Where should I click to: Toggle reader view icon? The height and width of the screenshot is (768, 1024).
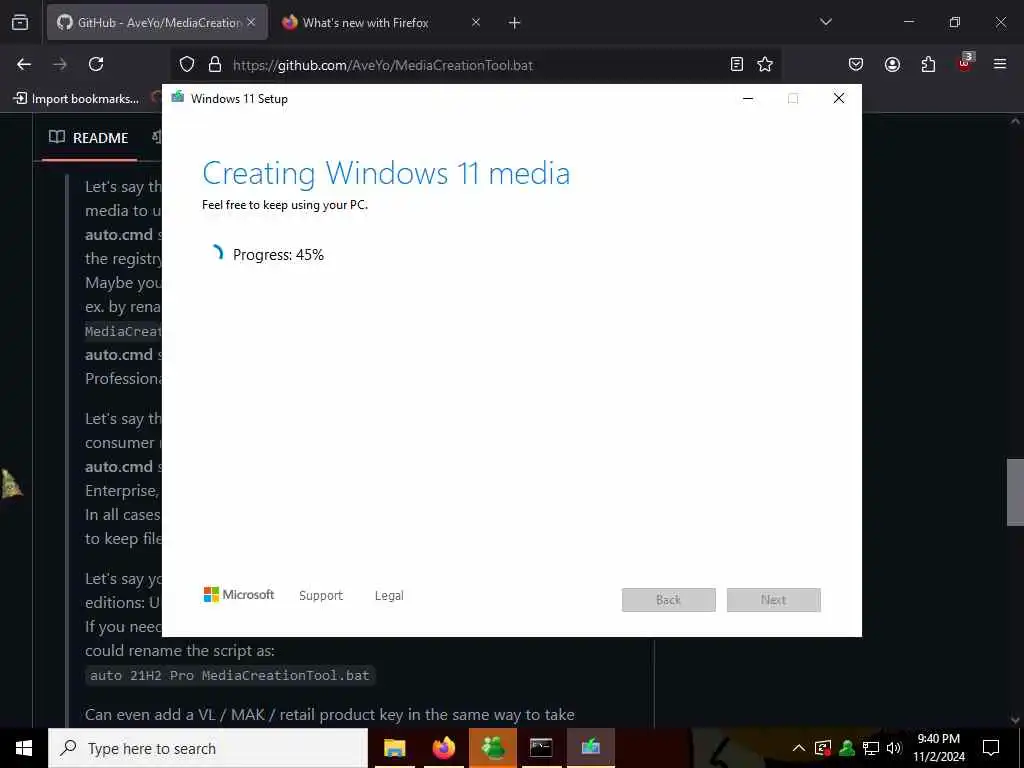pos(737,64)
